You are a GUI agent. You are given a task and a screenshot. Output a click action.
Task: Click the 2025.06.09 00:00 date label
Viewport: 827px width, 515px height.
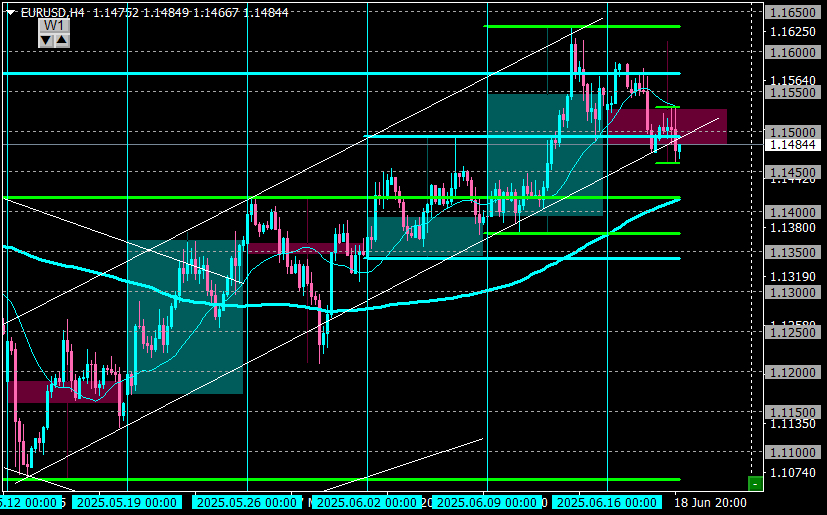click(487, 502)
